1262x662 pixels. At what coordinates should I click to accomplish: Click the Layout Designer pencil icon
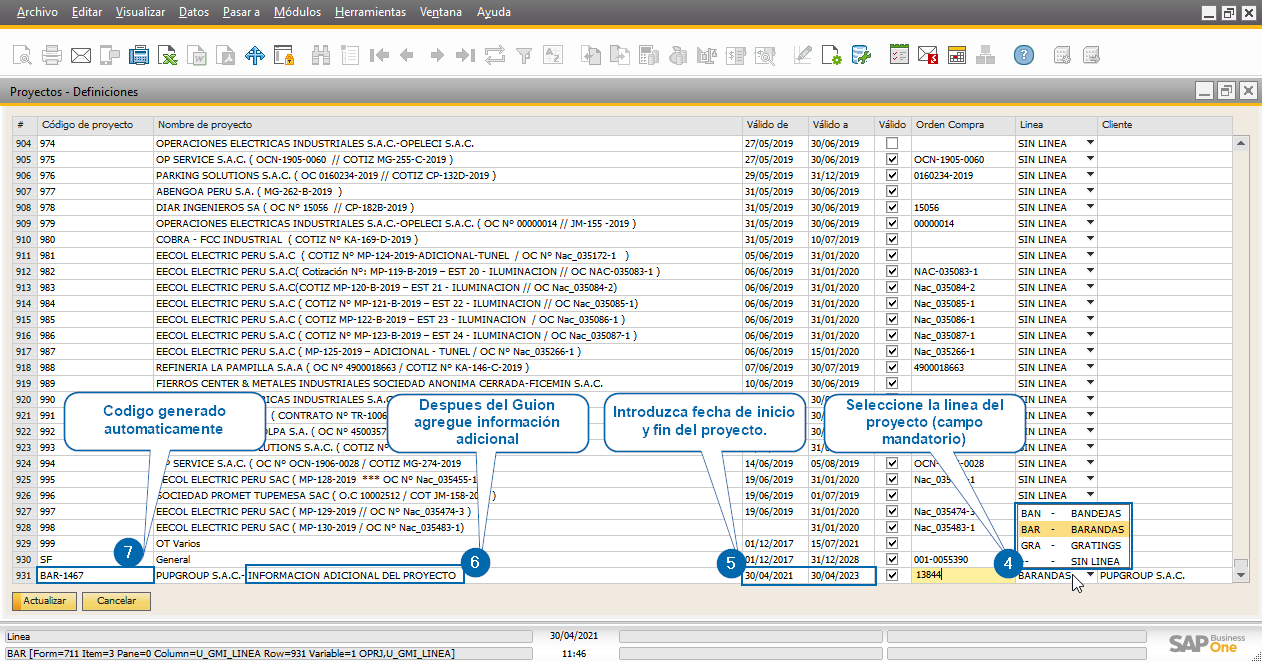click(803, 55)
